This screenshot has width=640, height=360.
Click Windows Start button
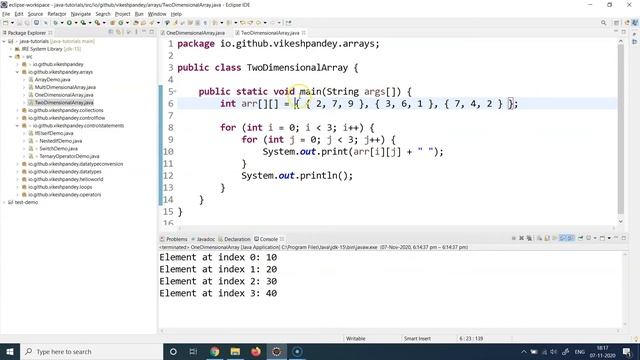10,351
